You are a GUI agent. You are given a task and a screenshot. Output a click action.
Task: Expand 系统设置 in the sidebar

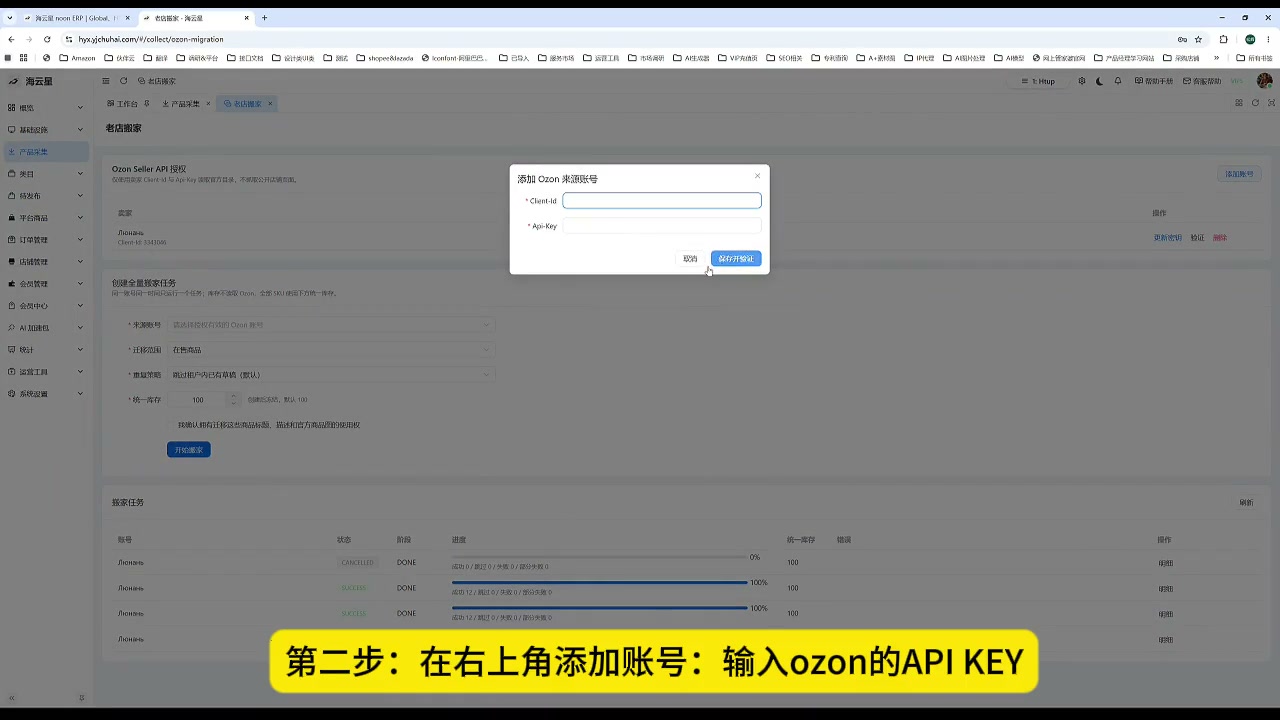[45, 394]
